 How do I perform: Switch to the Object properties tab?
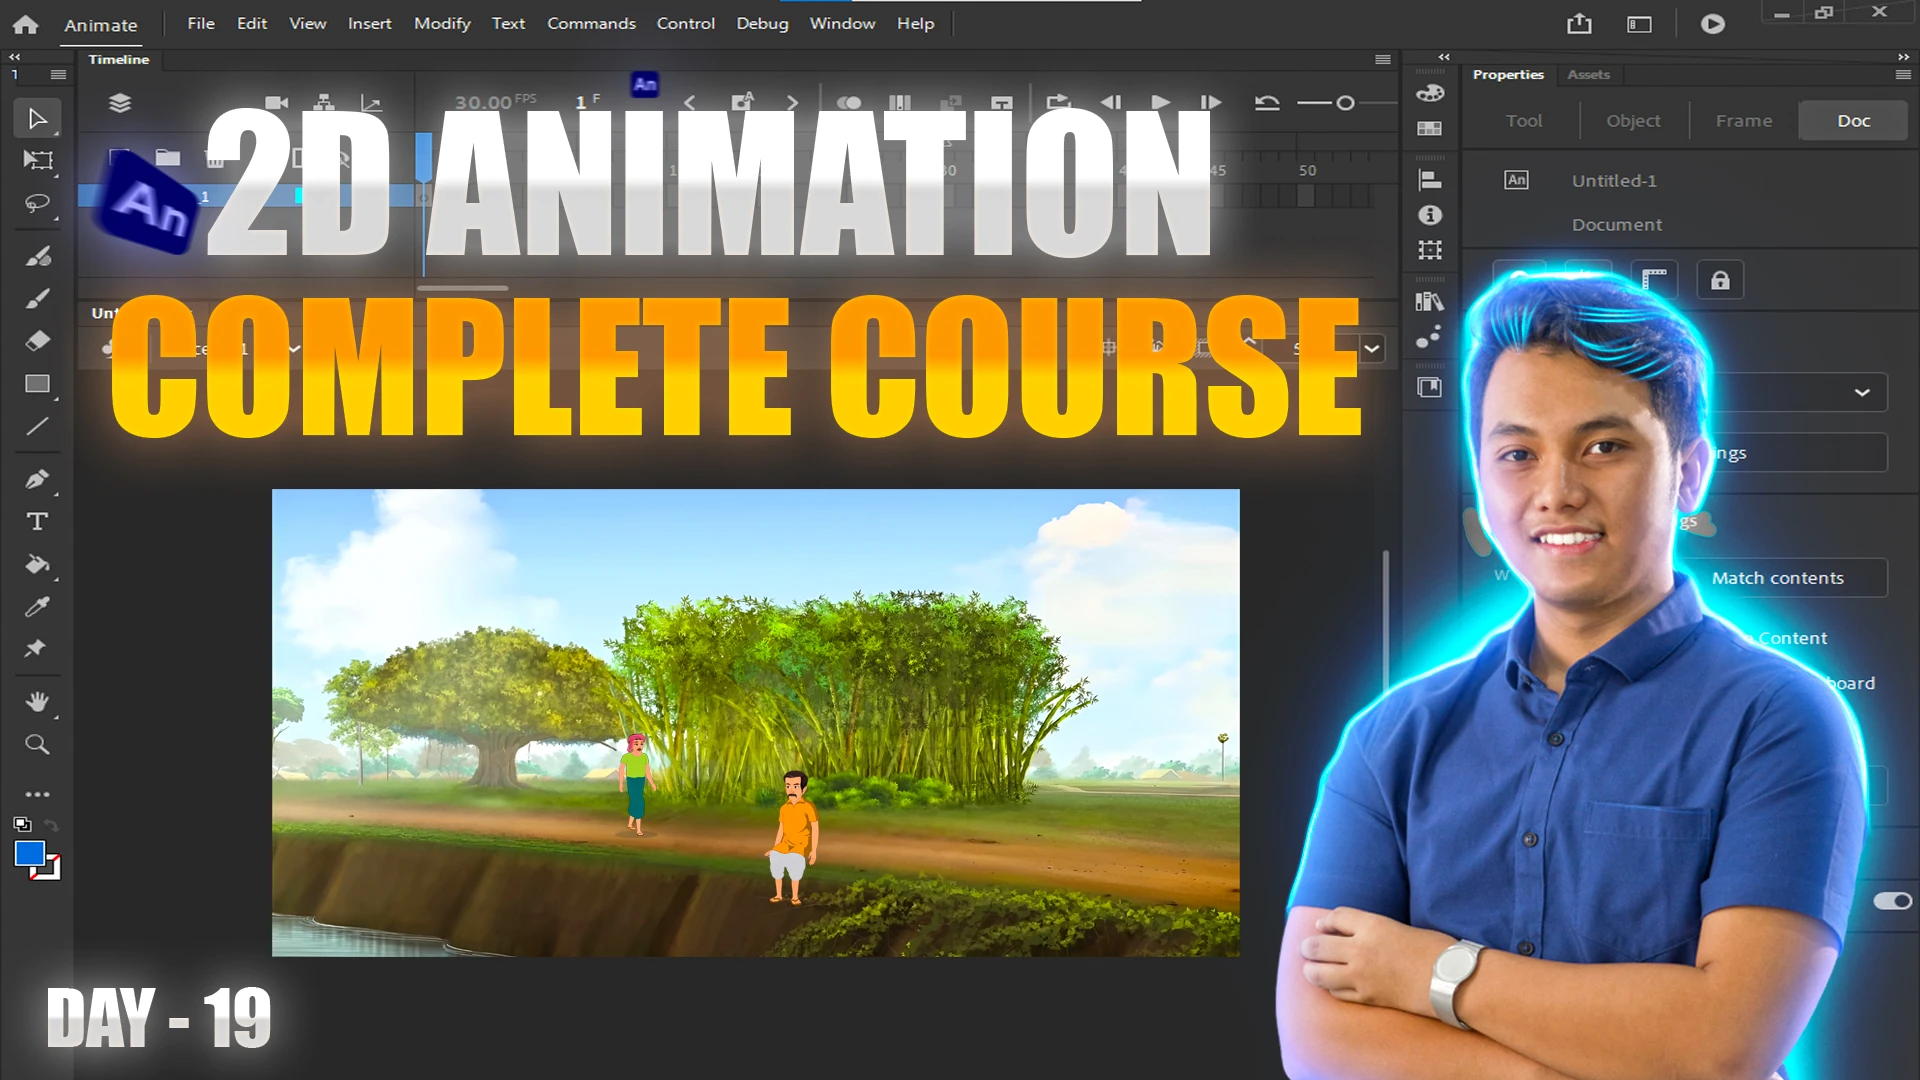1633,121
